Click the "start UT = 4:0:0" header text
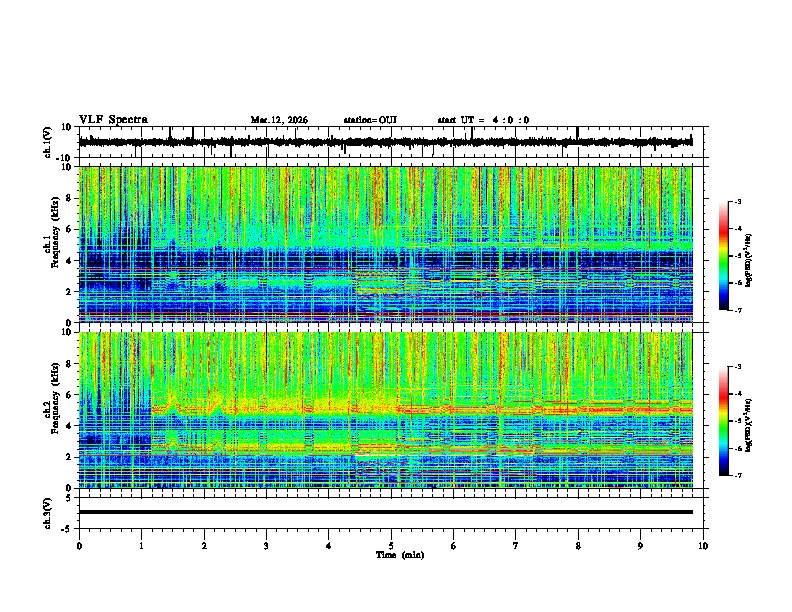Screen dimensions: 792x612 coord(483,120)
